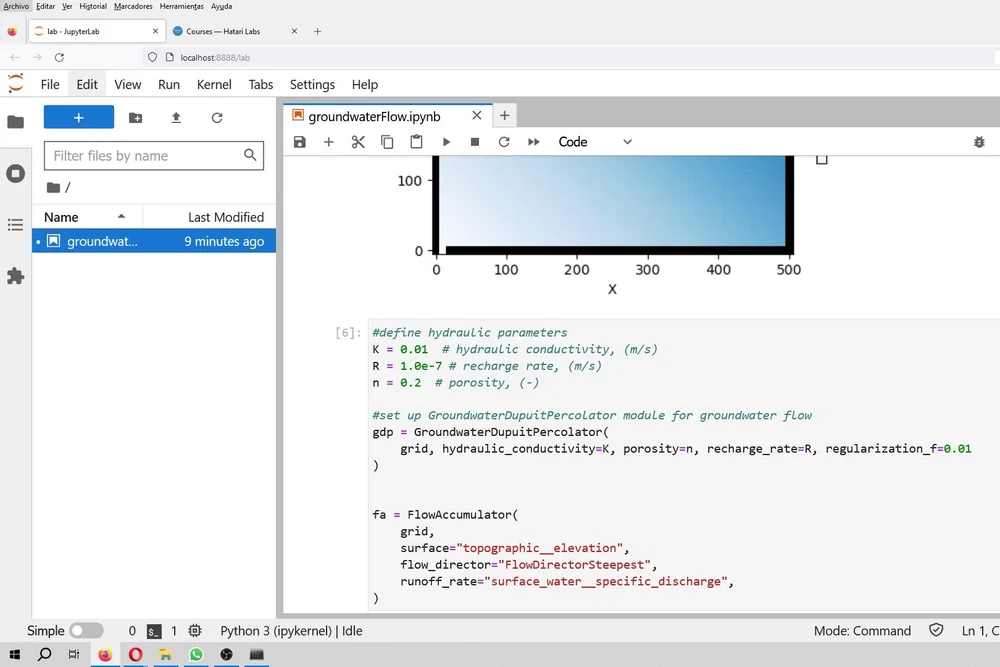Create a new folder in file browser
Viewport: 1000px width, 667px height.
coord(135,117)
